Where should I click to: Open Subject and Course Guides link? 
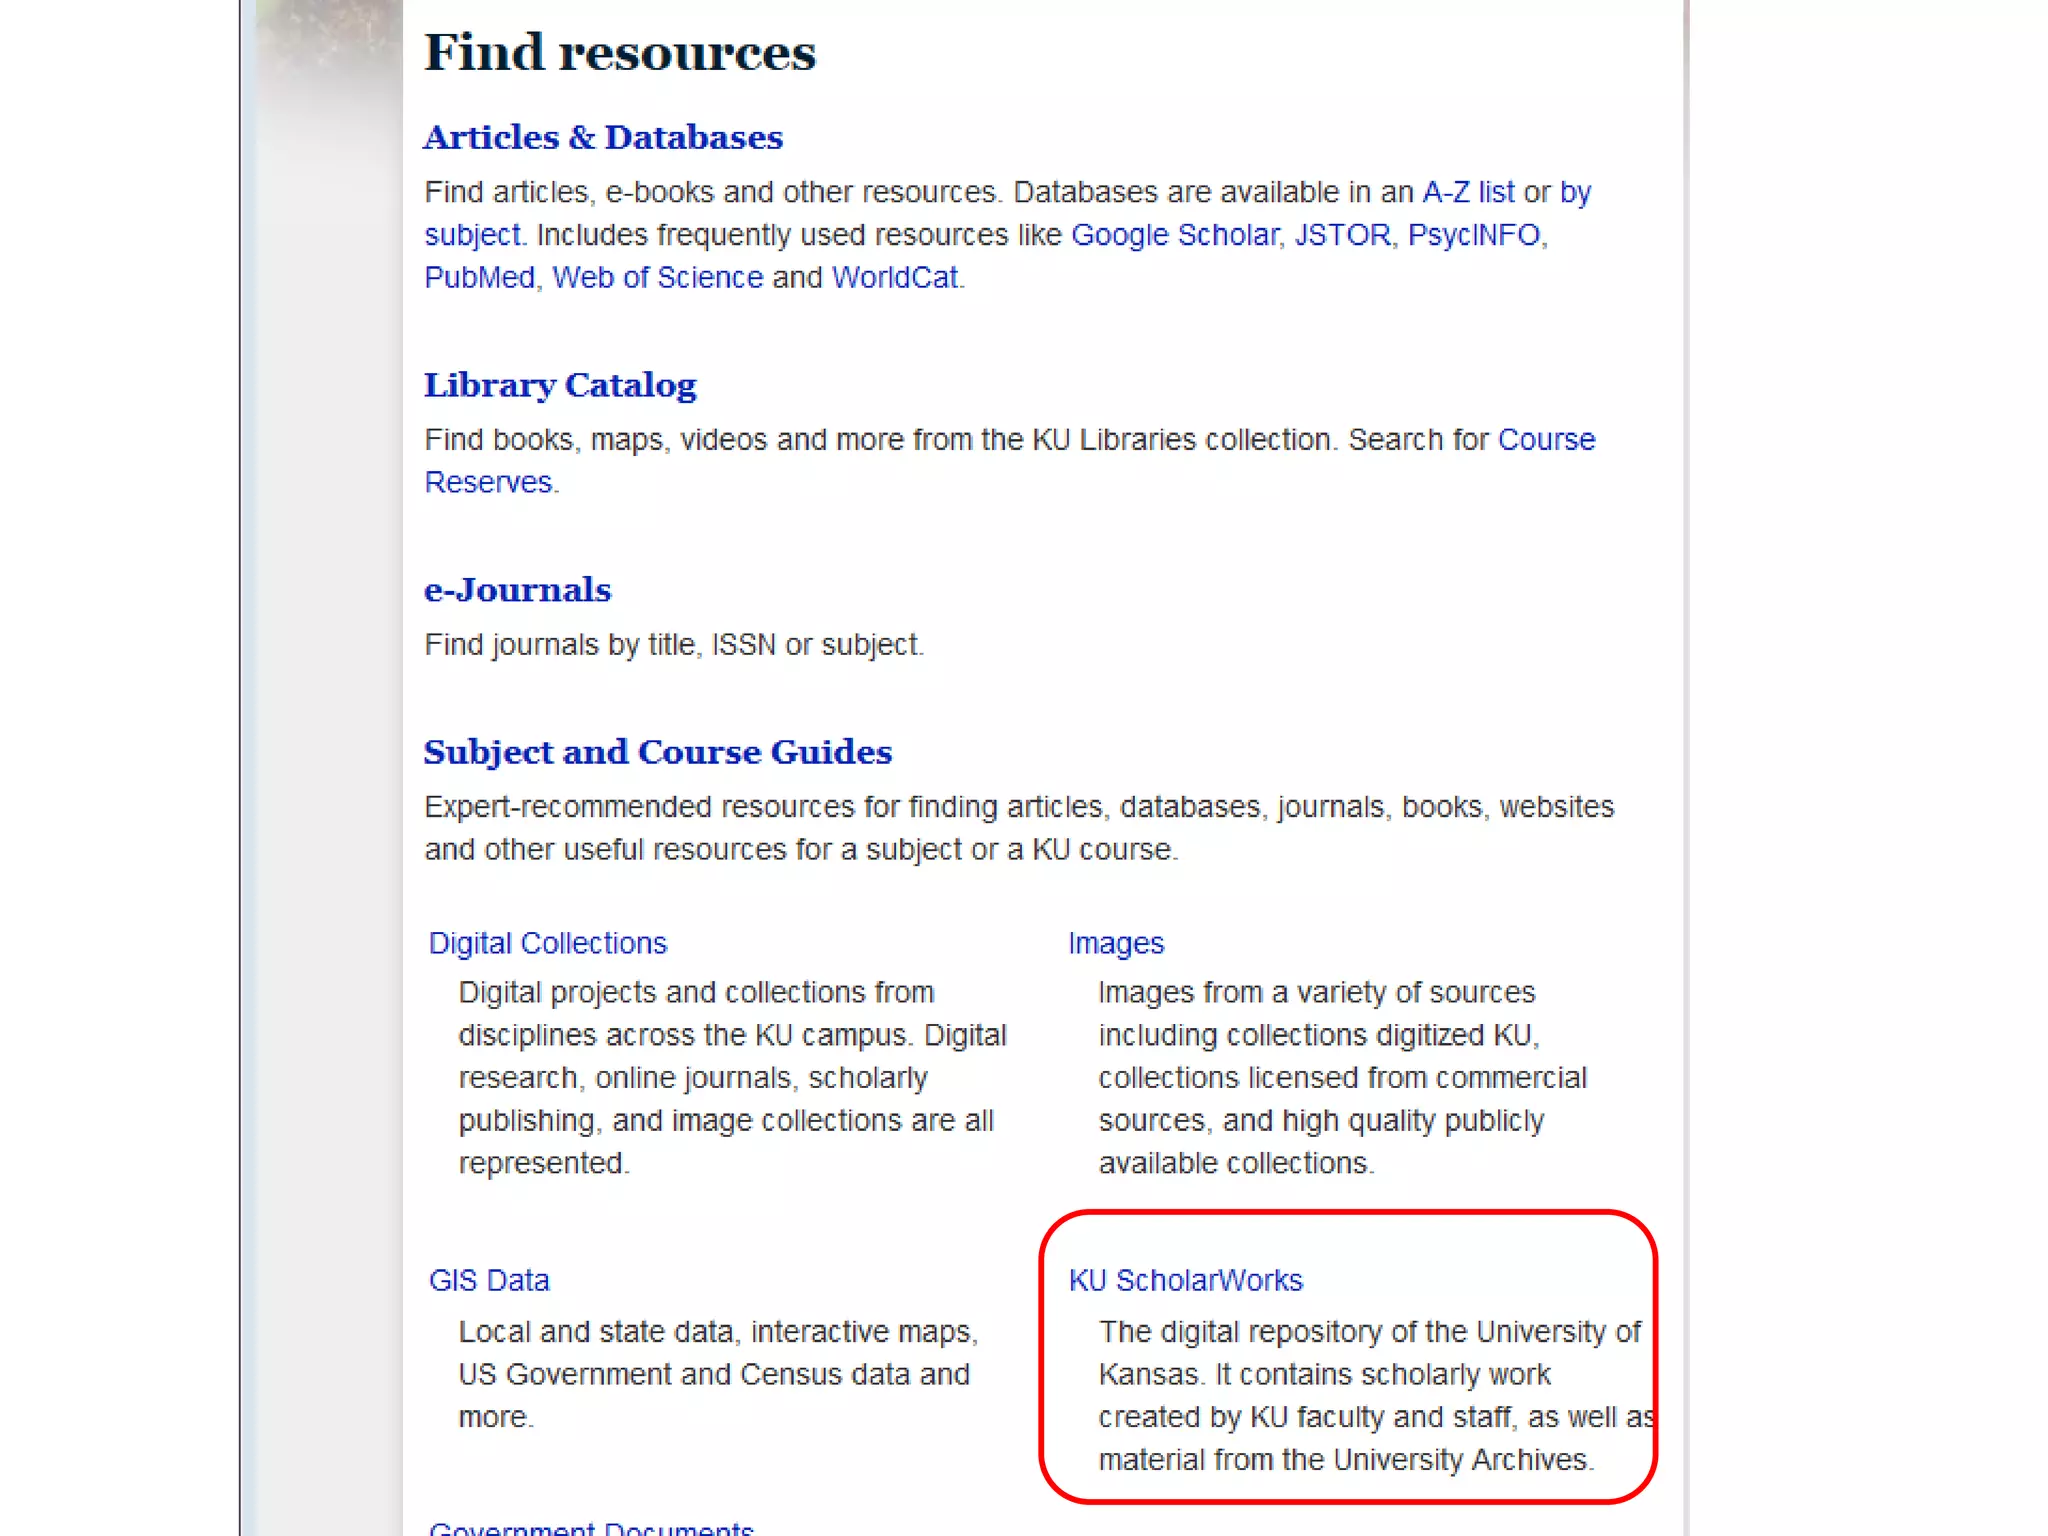coord(657,752)
